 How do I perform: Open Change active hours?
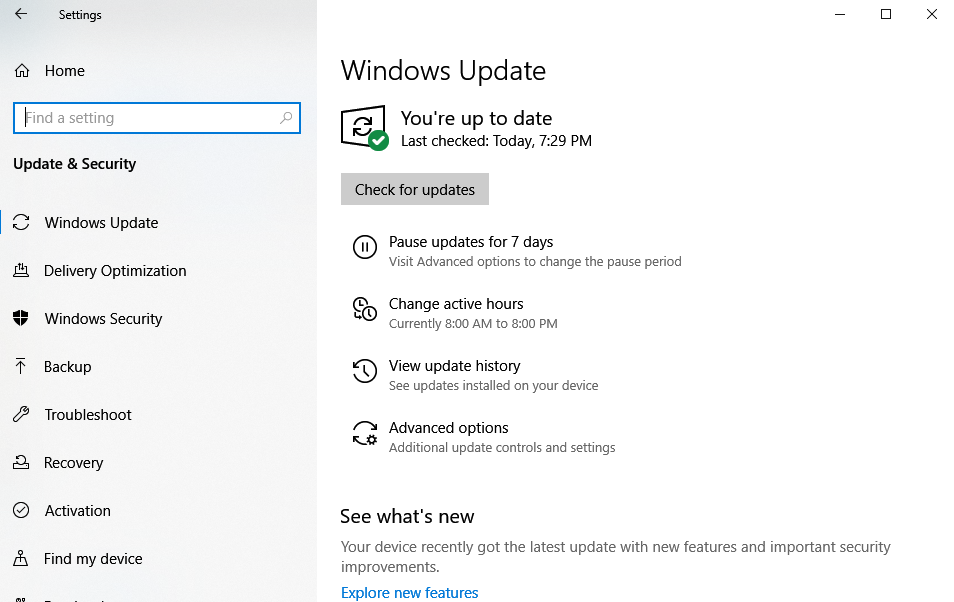[x=456, y=304]
